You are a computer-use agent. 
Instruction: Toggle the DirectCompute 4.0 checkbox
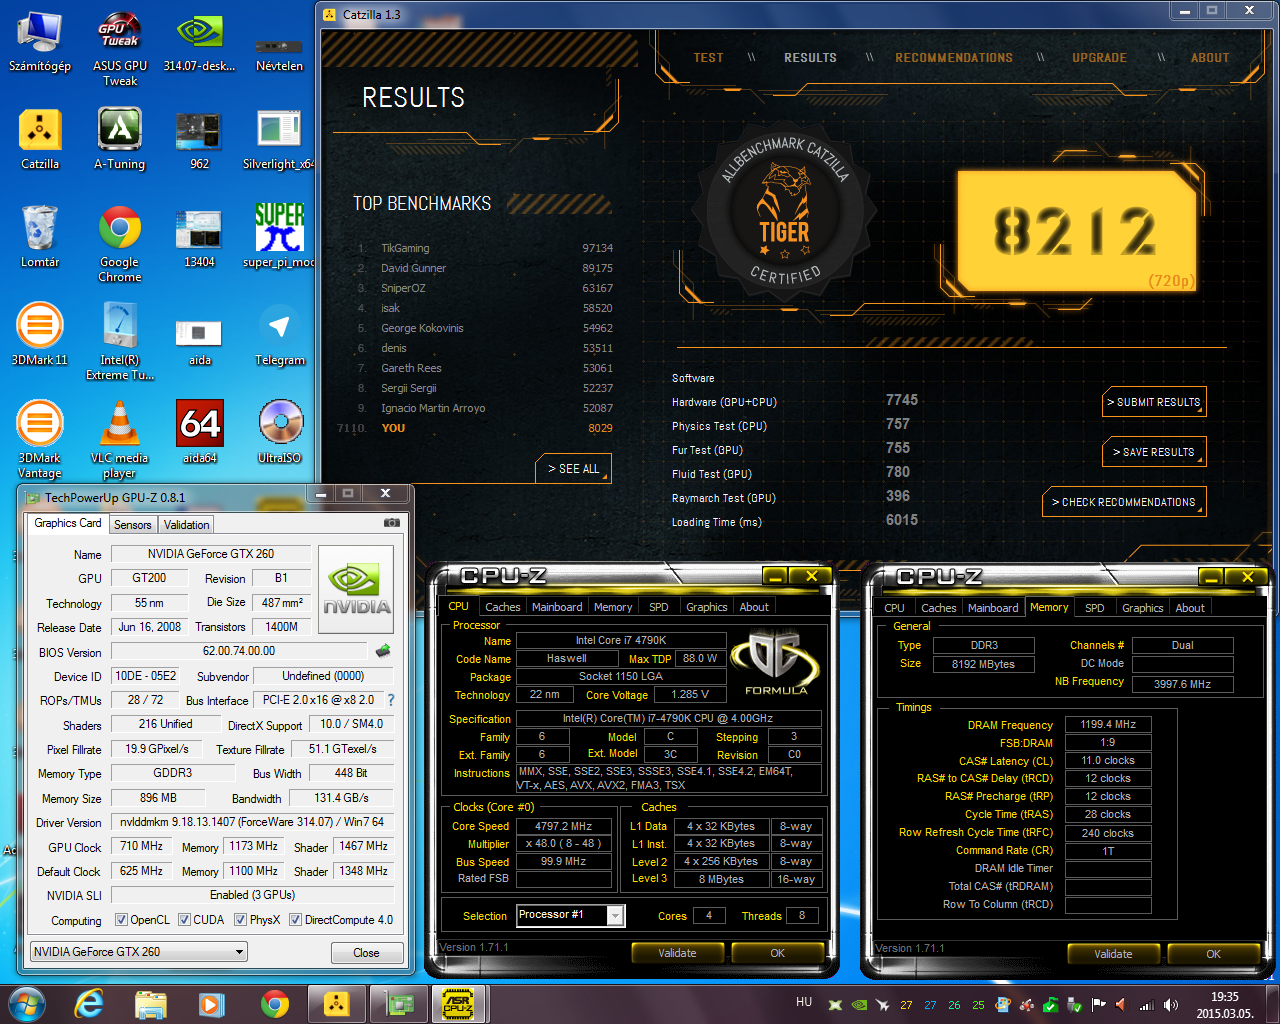pos(295,920)
